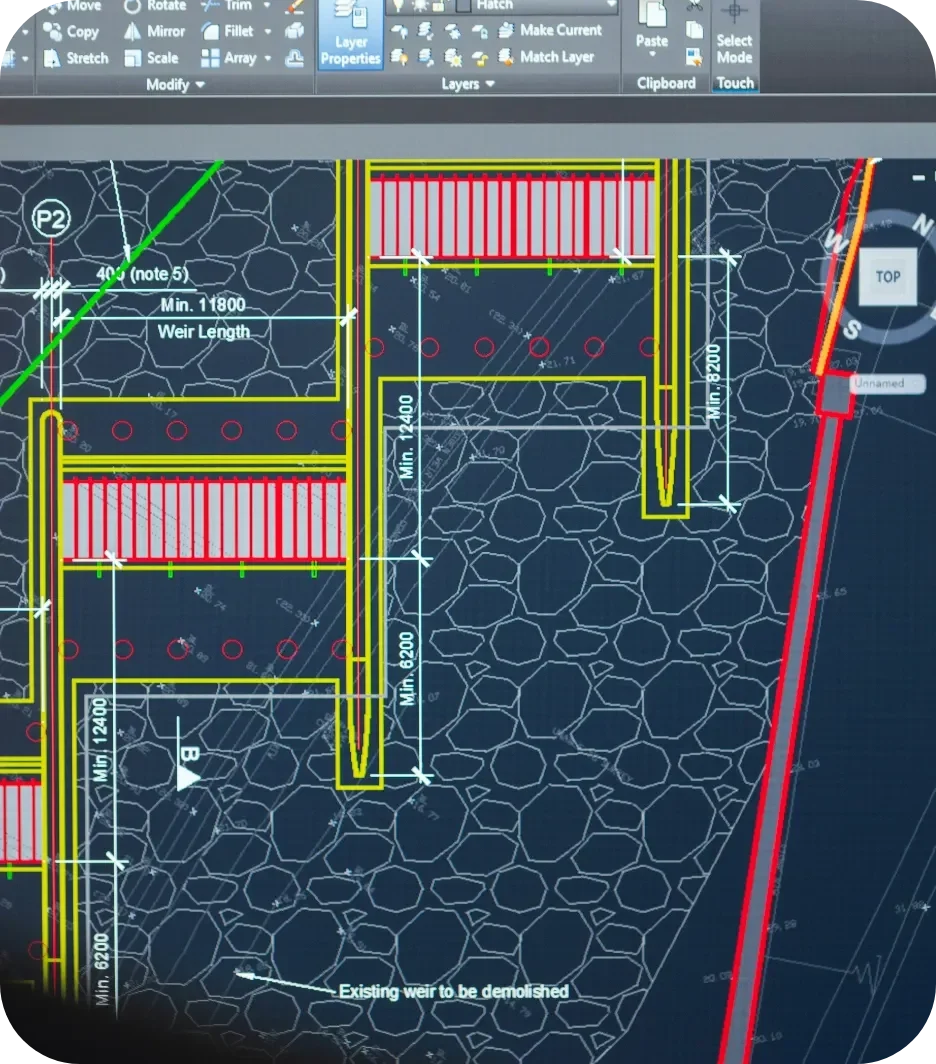Click the TOP face of ViewCube
This screenshot has height=1064, width=936.
(x=887, y=277)
